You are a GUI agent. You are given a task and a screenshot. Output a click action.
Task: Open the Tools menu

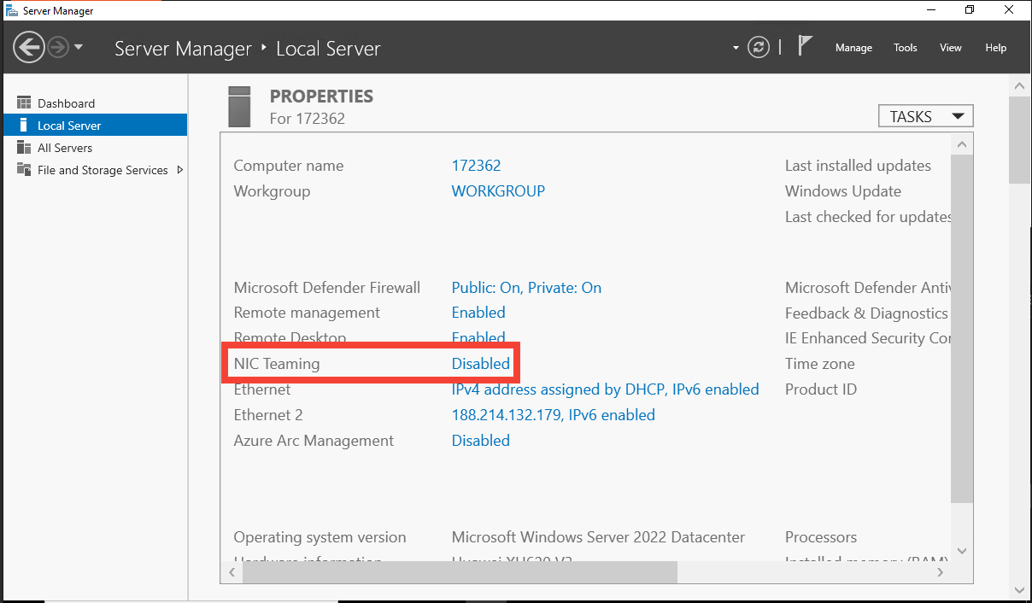pyautogui.click(x=905, y=47)
